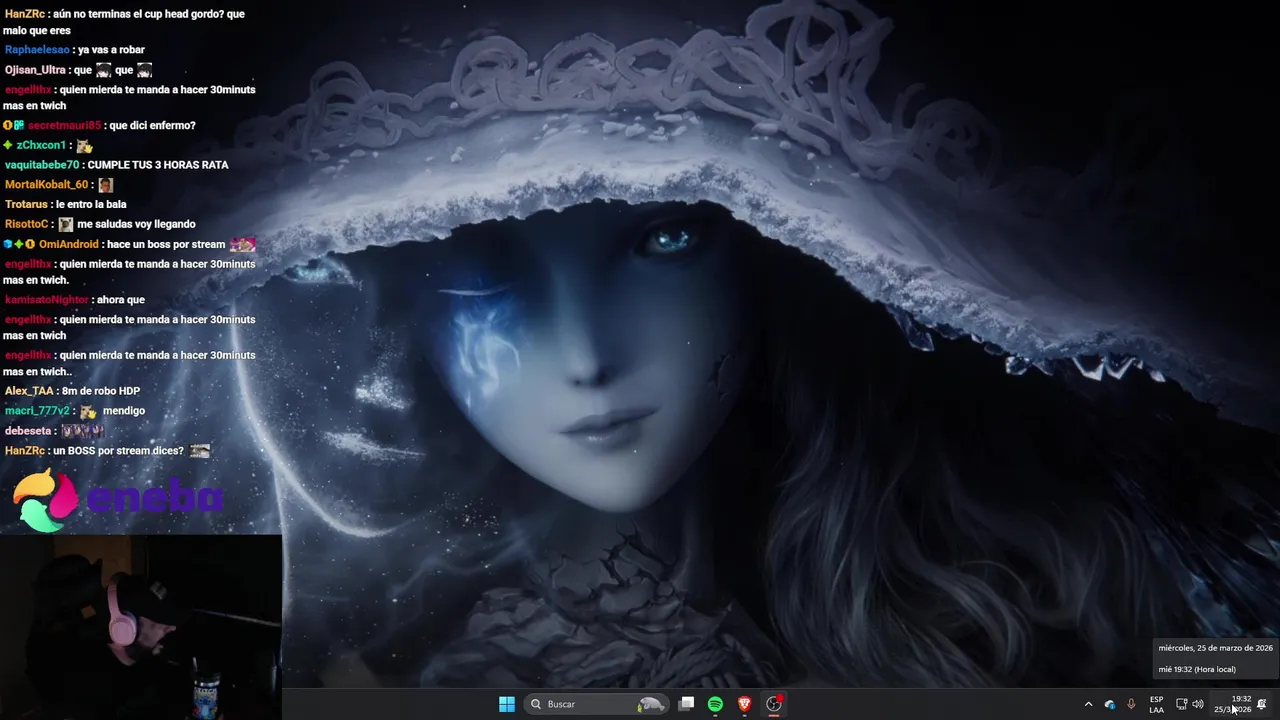Click username zChxcon1 in chat

(41, 145)
